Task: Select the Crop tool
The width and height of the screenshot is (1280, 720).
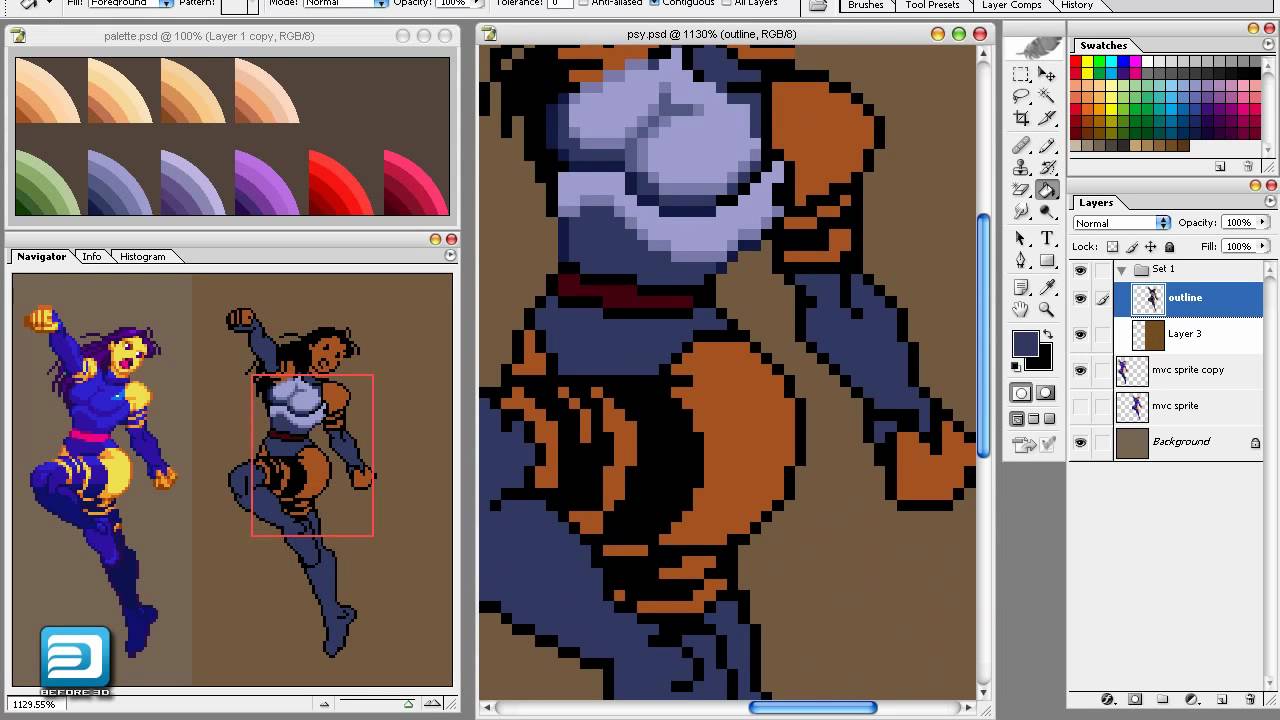Action: pyautogui.click(x=1021, y=118)
